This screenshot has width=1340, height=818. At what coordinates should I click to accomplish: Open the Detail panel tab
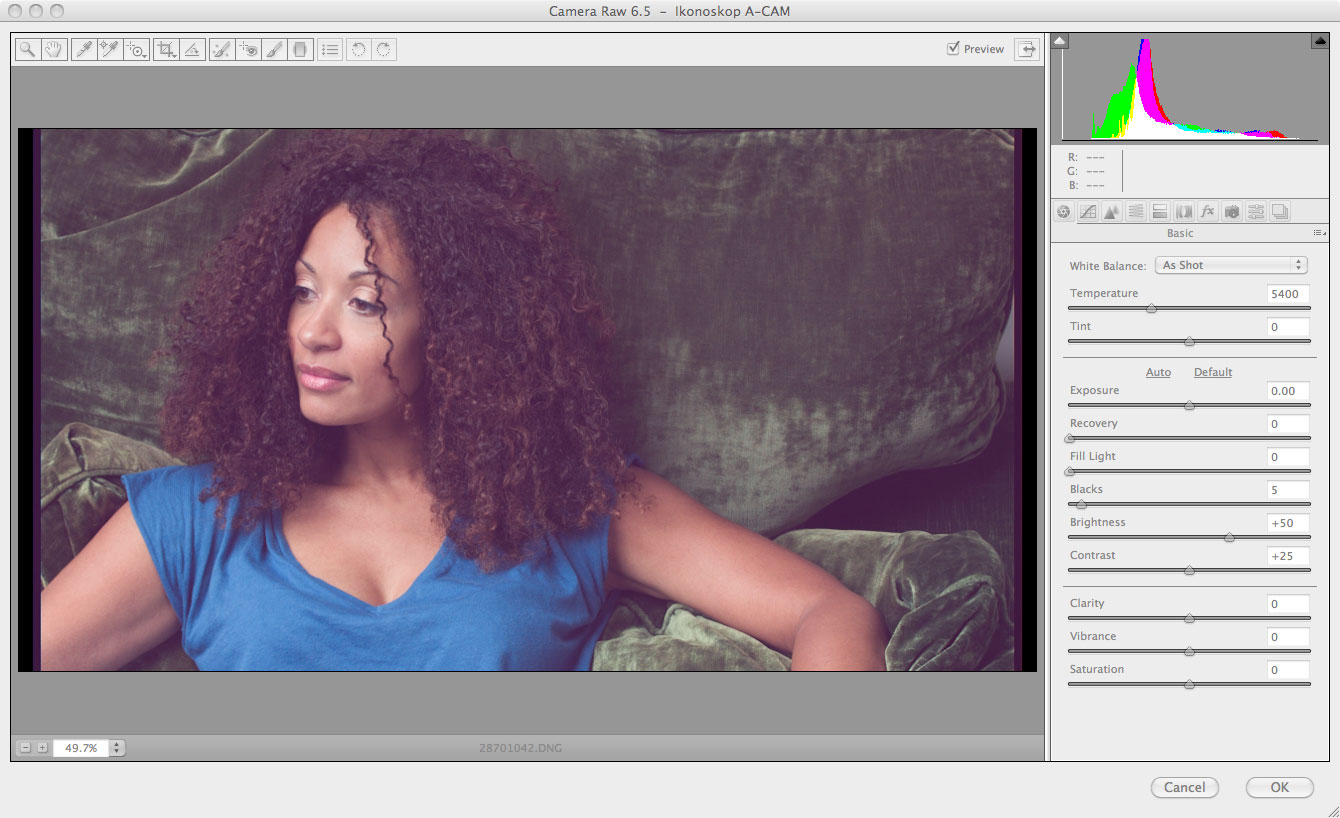click(x=1111, y=211)
